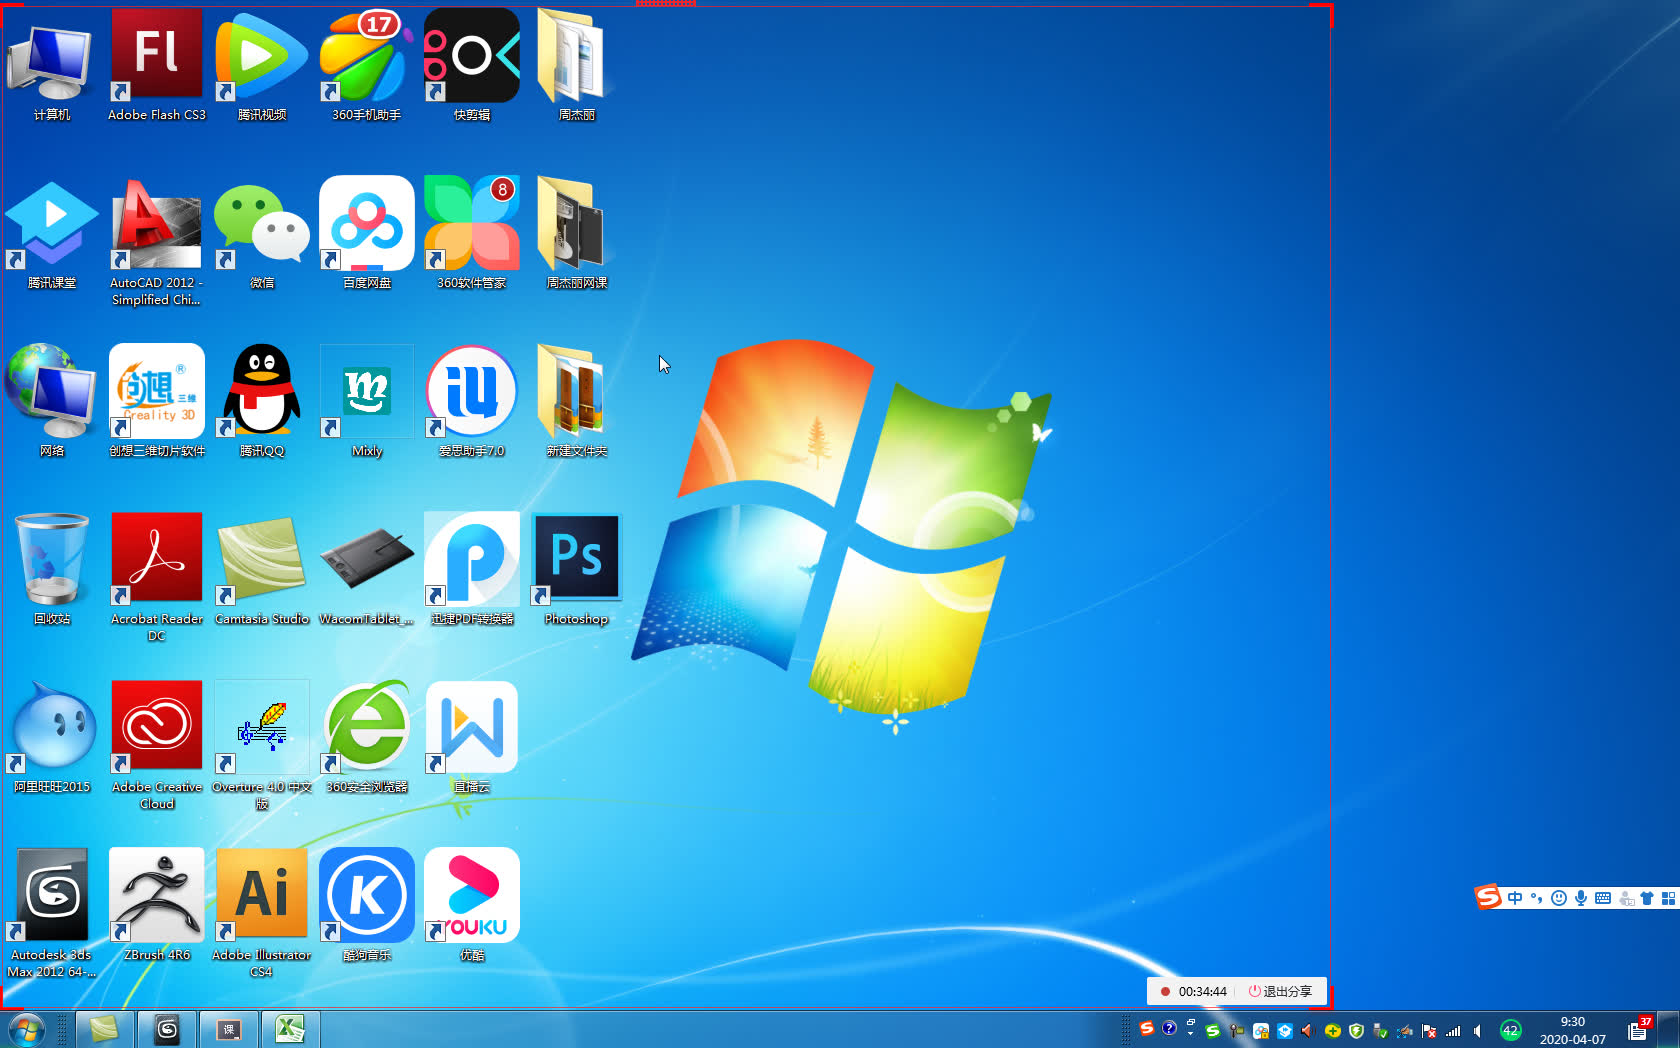This screenshot has height=1048, width=1680.
Task: Launch Autodesk 3ds Max 2012 desktop icon
Action: [52, 913]
